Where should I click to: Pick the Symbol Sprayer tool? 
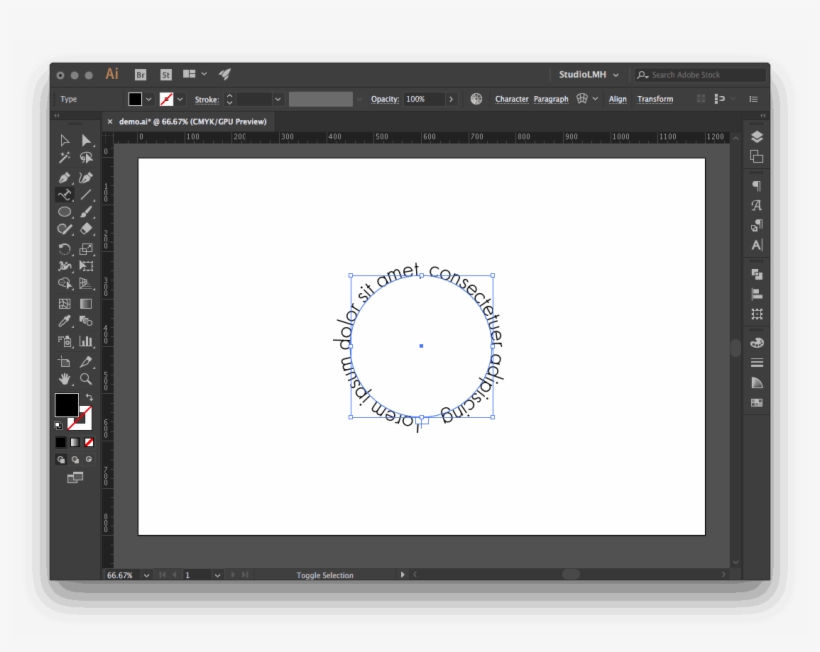pyautogui.click(x=64, y=341)
